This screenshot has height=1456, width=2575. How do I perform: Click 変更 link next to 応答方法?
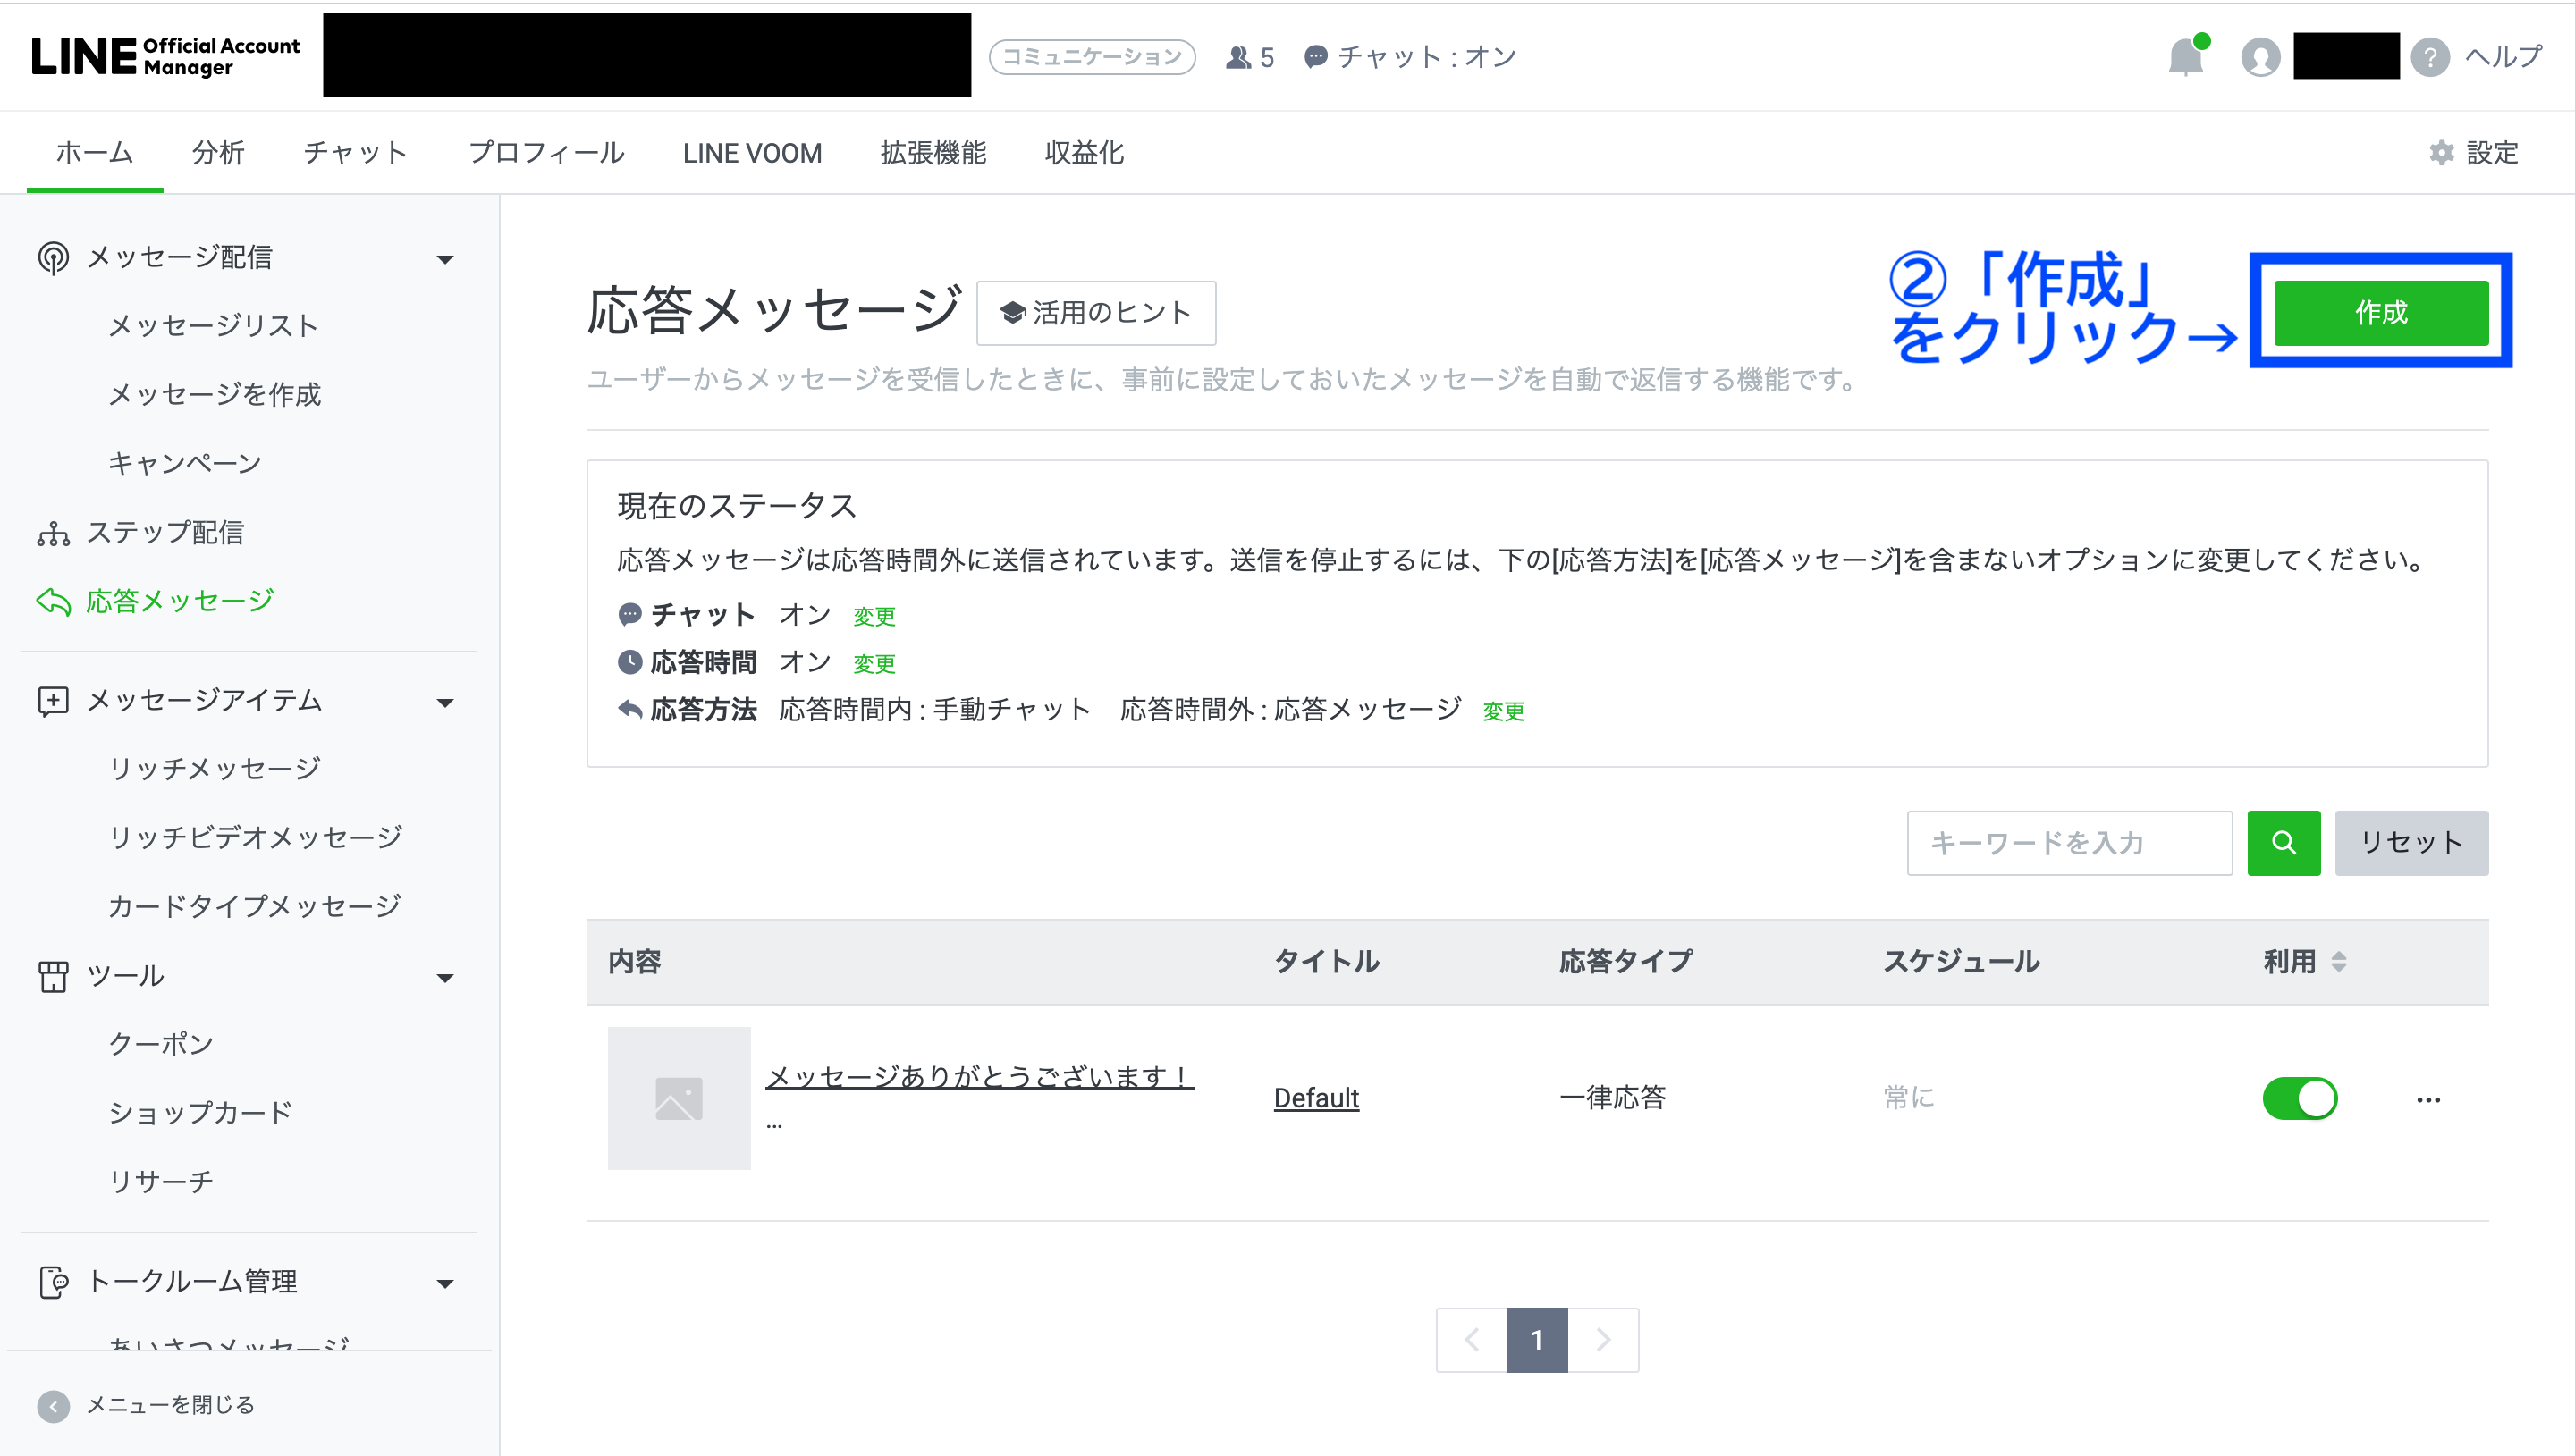(1503, 711)
